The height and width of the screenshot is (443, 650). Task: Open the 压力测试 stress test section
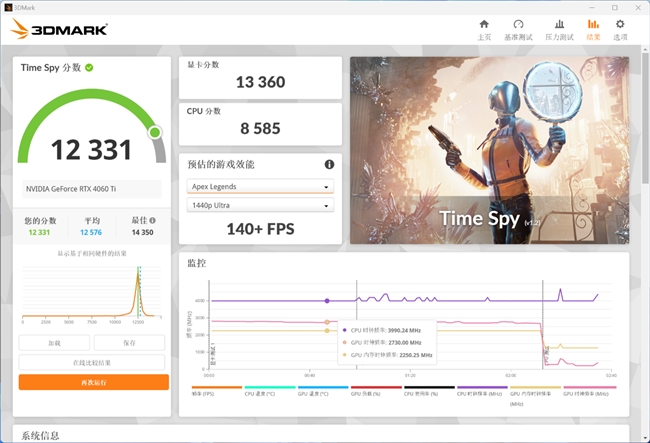click(559, 30)
